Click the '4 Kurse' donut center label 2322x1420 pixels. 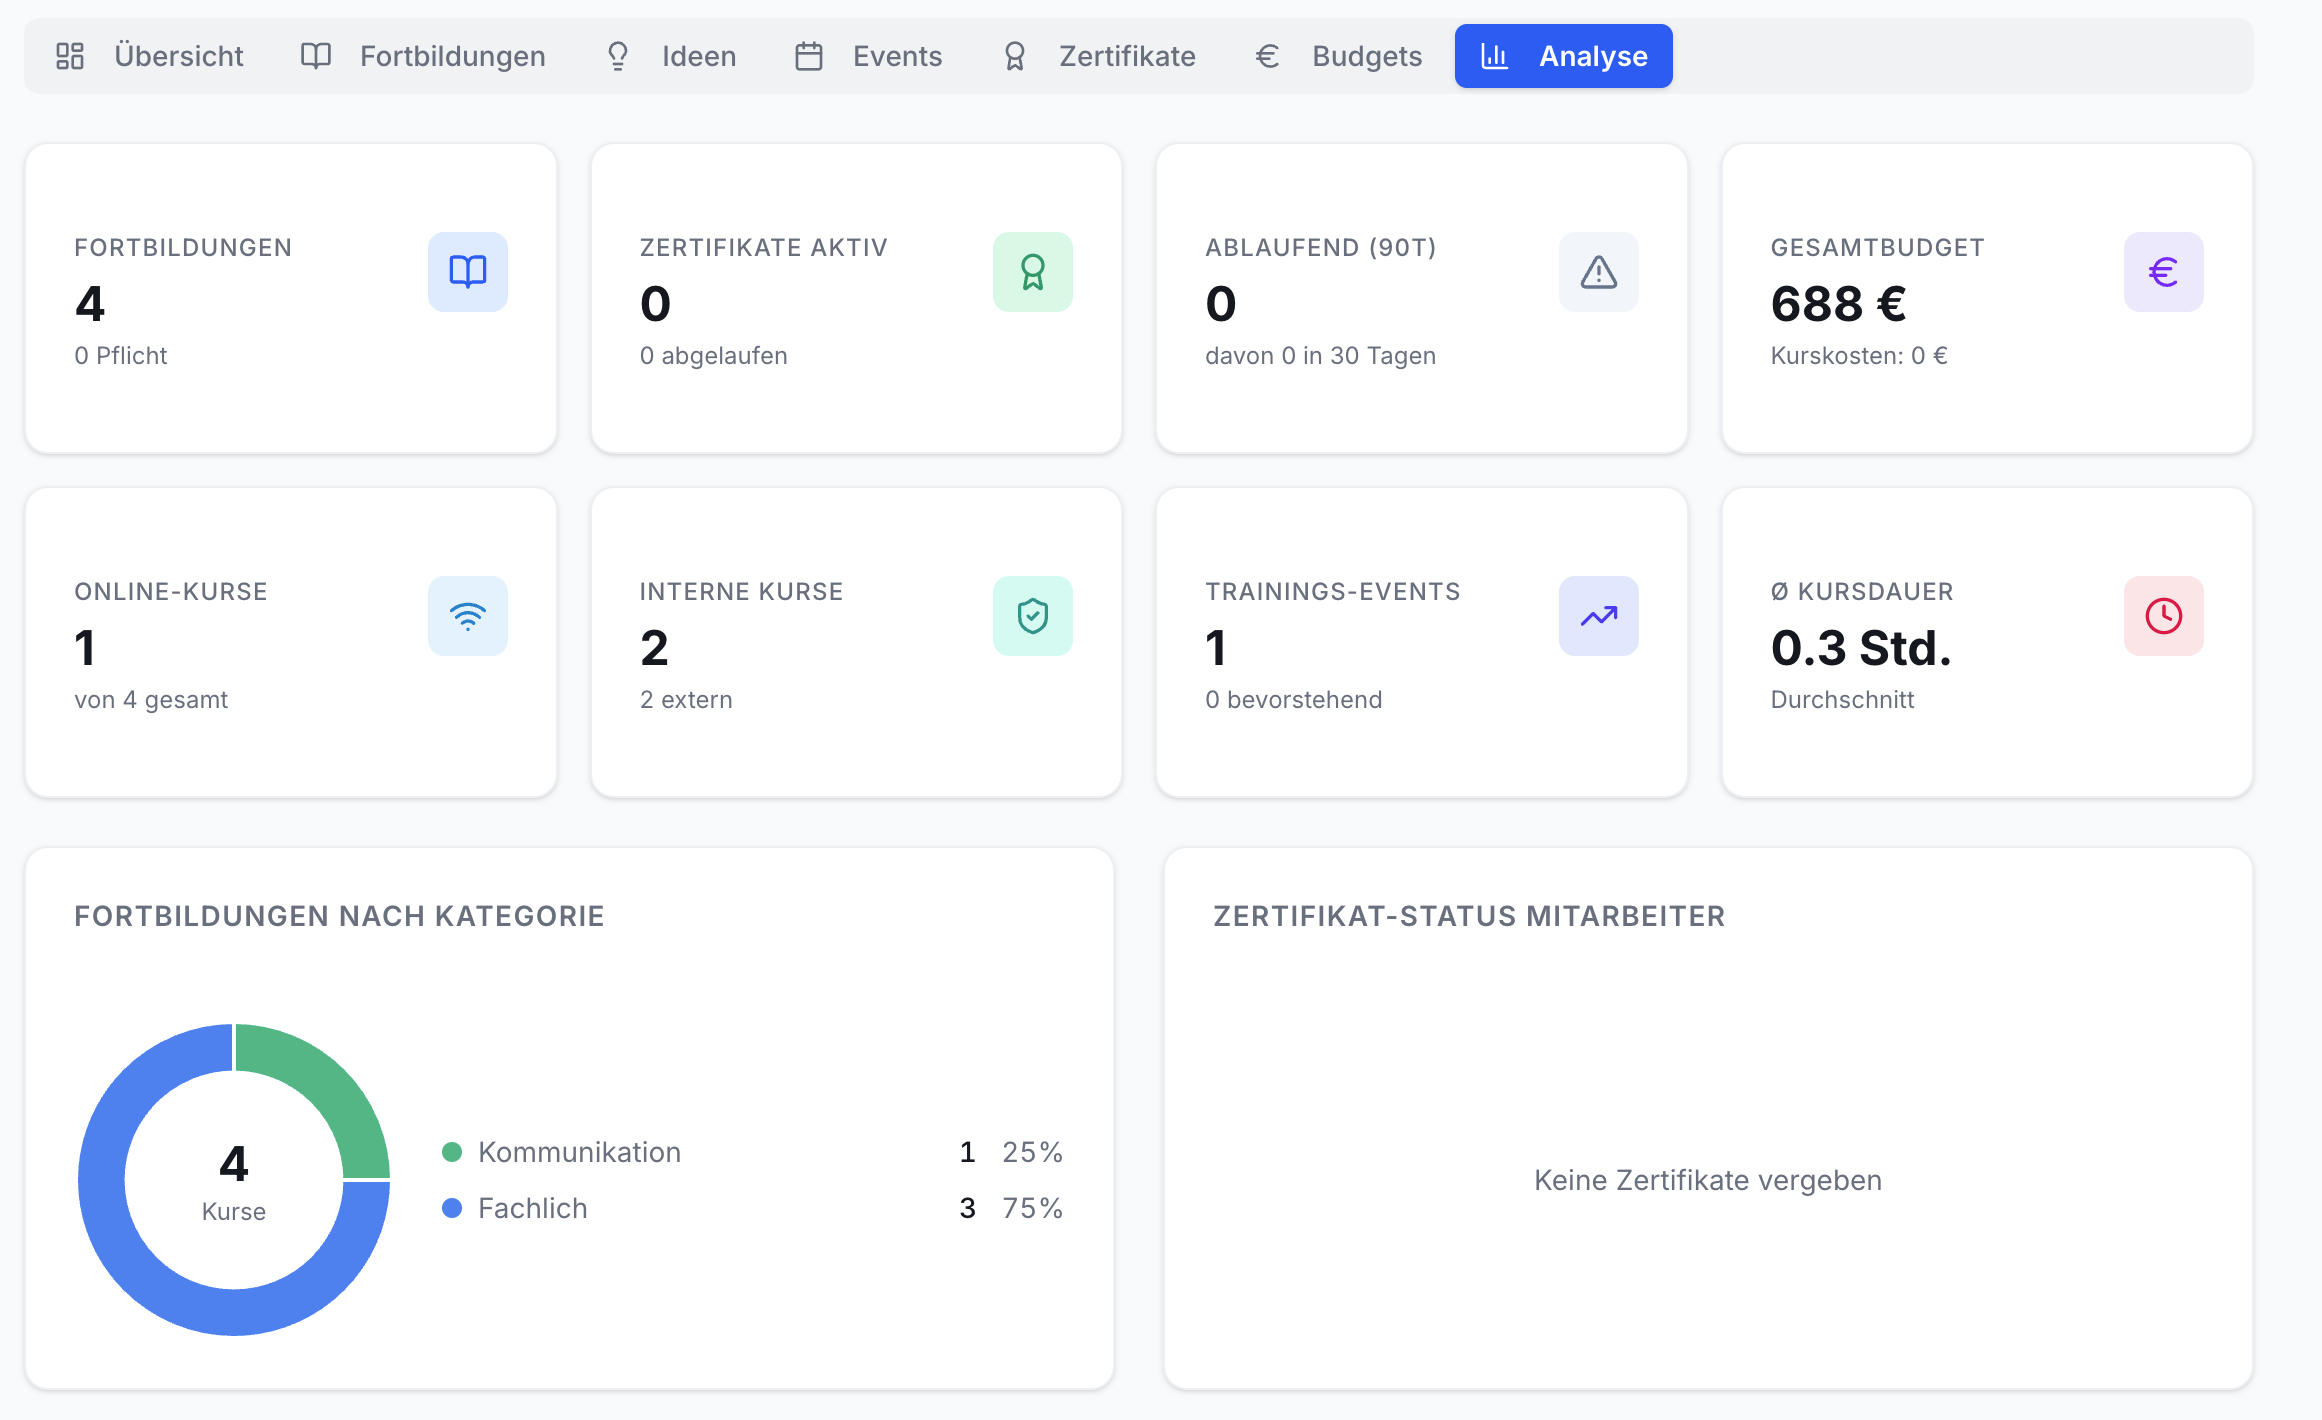coord(234,1182)
